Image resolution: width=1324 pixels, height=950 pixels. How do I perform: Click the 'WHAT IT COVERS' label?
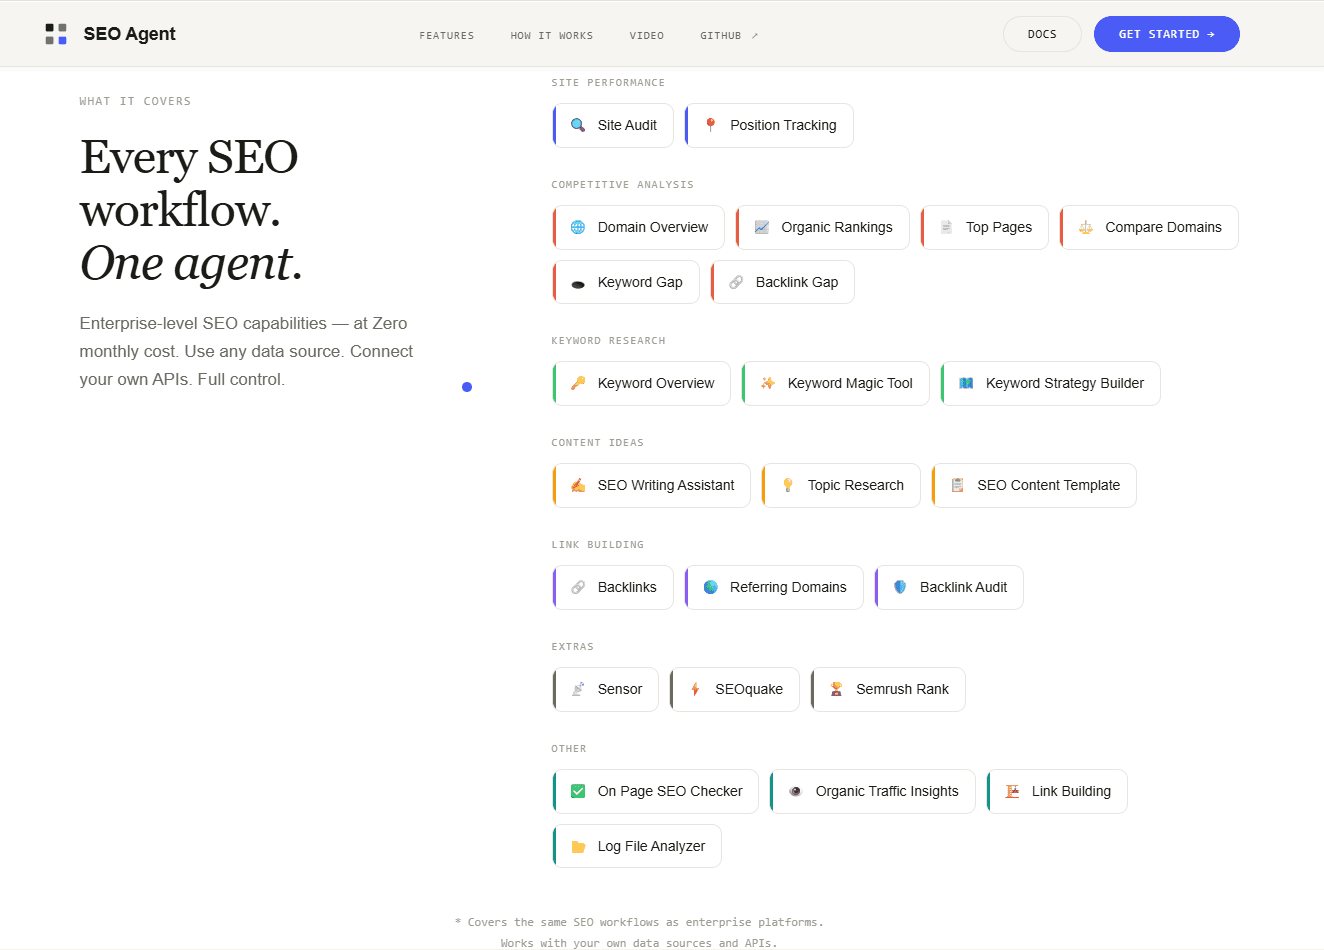point(135,101)
